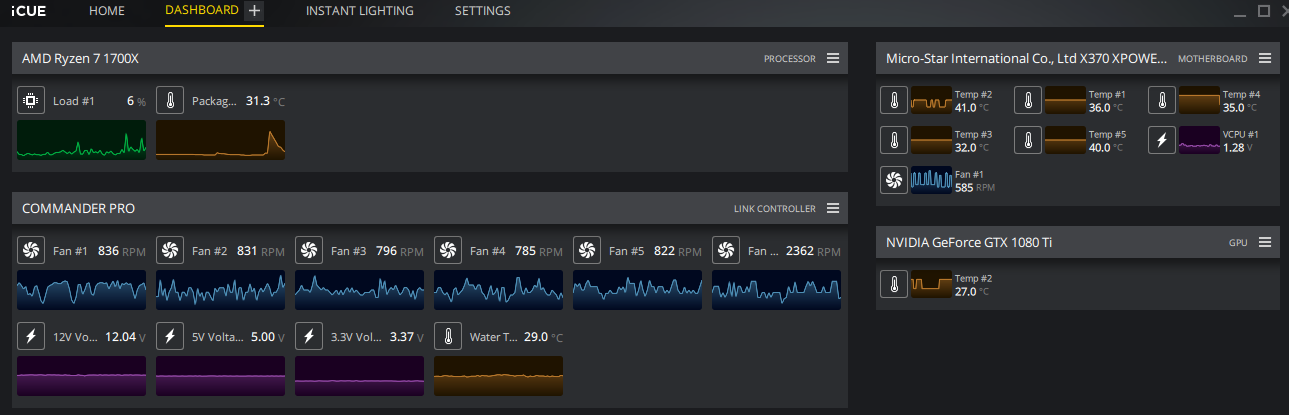Open the Commander Pro panel hamburger menu
Screen dimensions: 1289x415
click(832, 208)
